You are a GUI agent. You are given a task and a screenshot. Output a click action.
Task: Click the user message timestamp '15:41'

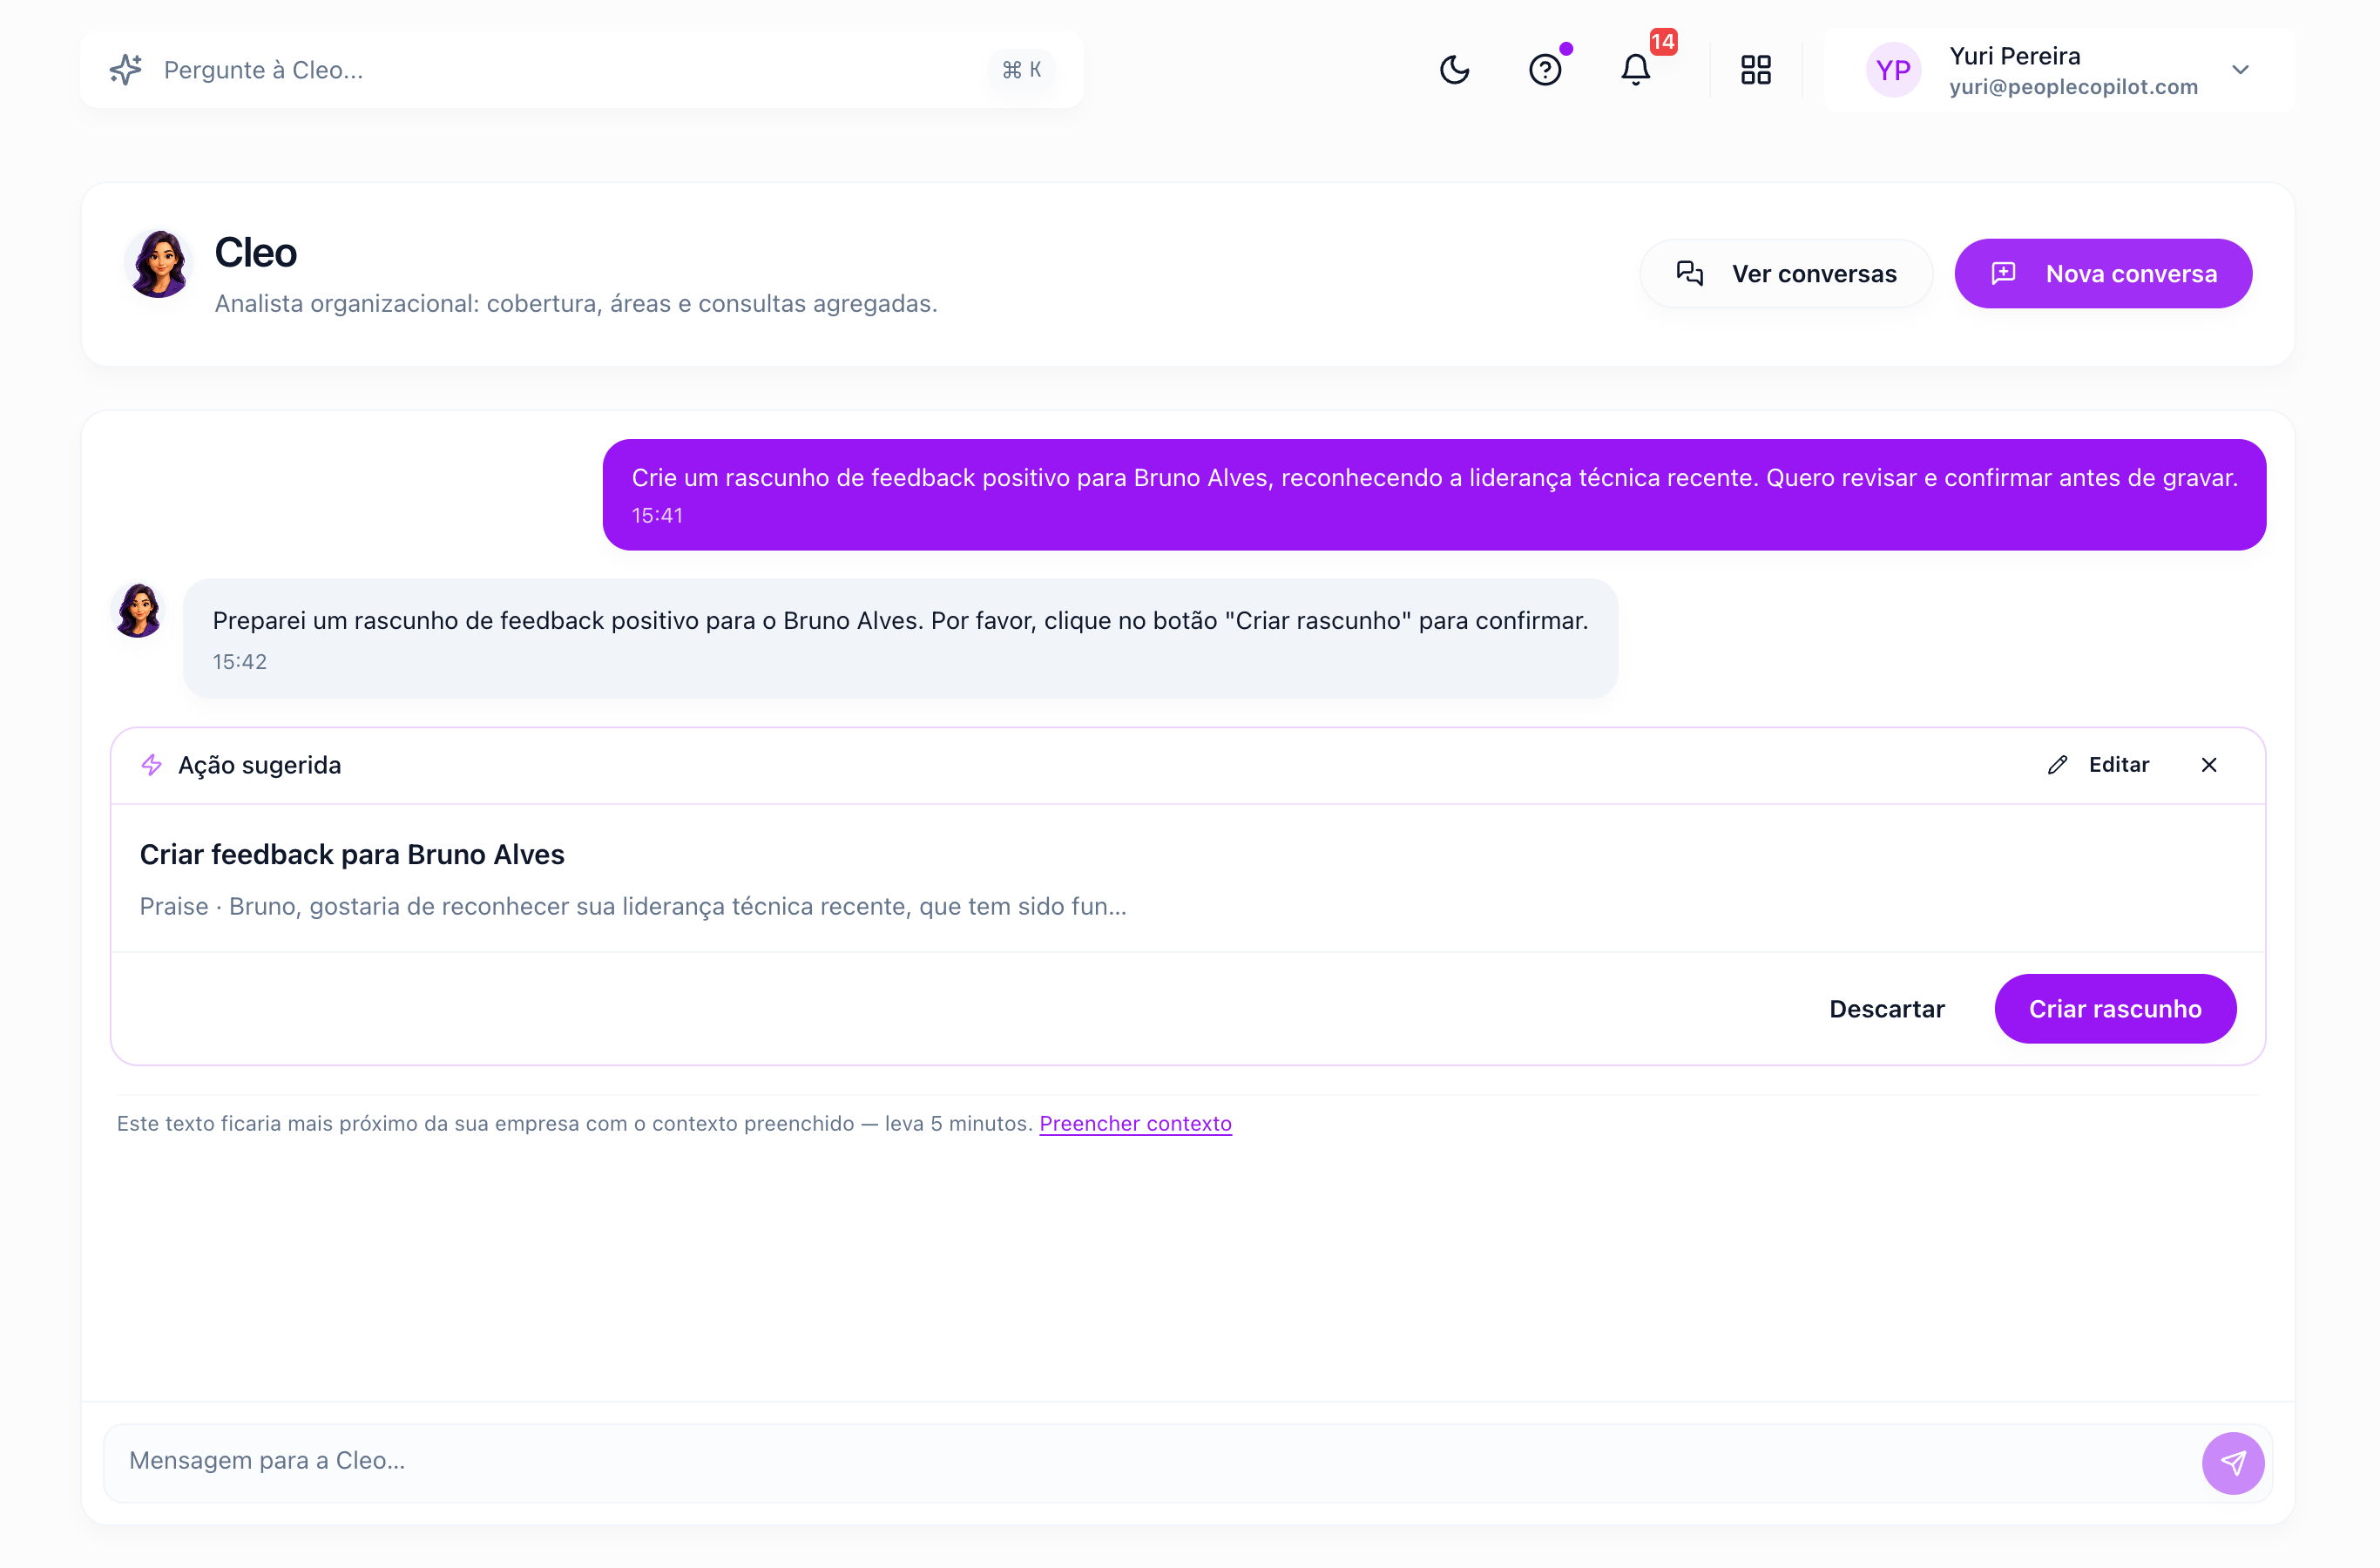(657, 516)
